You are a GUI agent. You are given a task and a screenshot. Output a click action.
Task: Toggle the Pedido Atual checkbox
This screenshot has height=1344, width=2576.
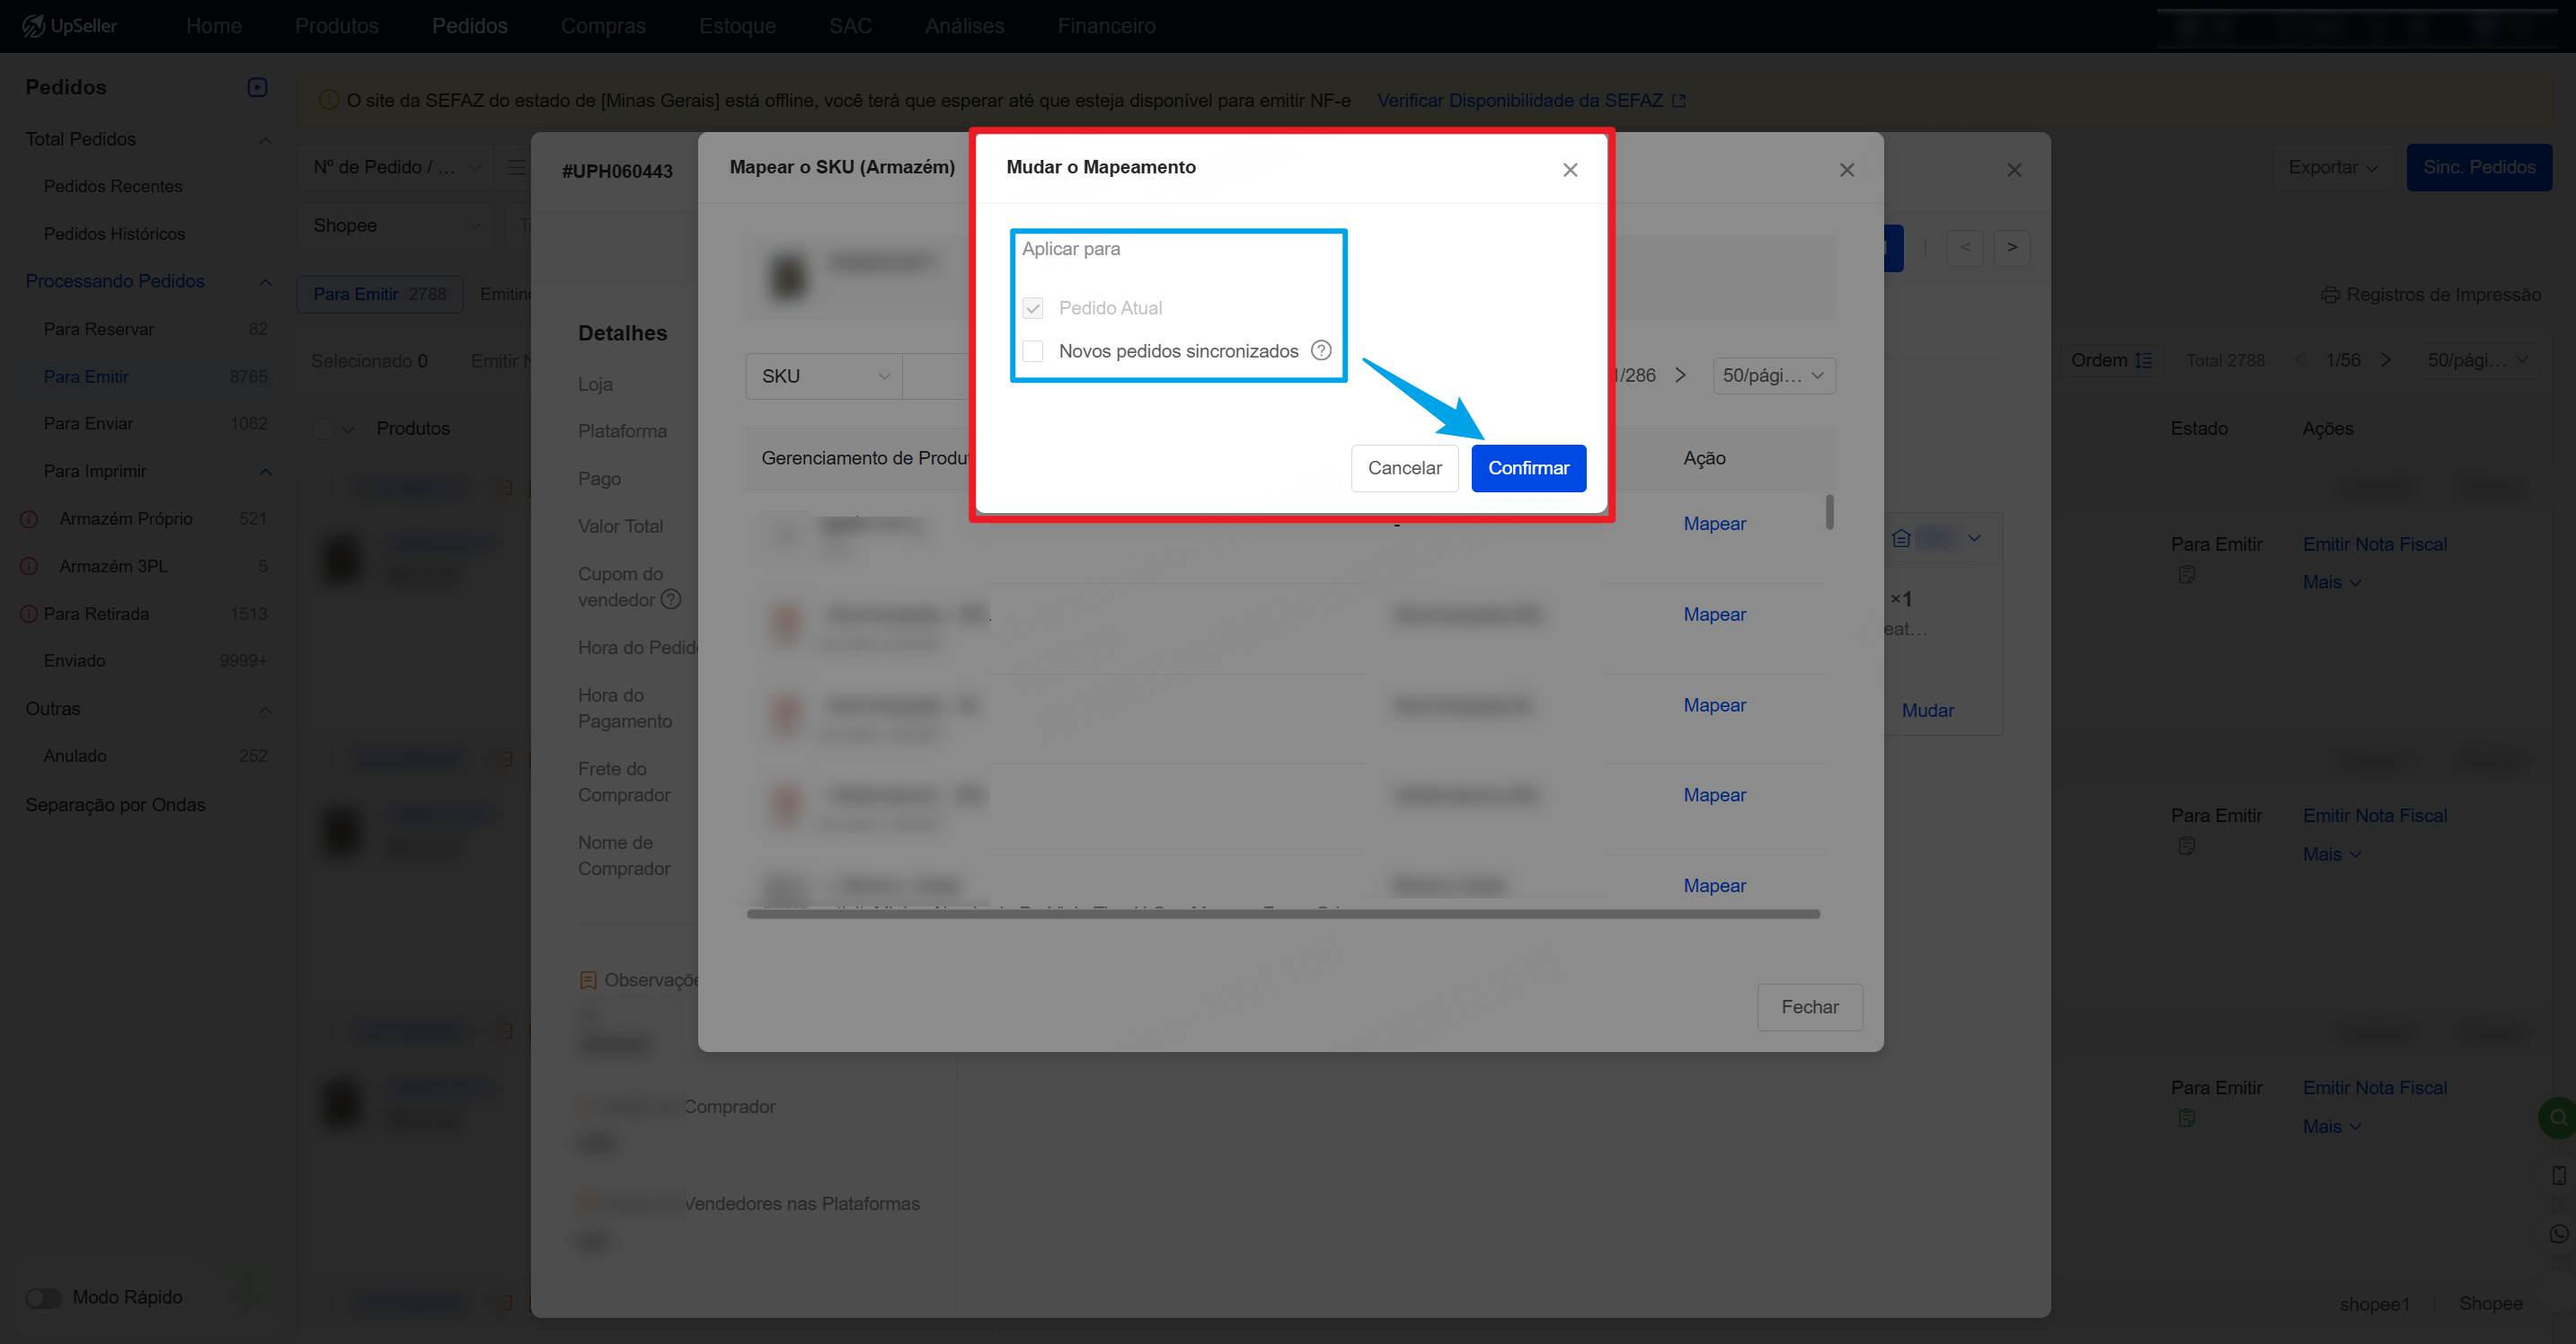(1033, 308)
